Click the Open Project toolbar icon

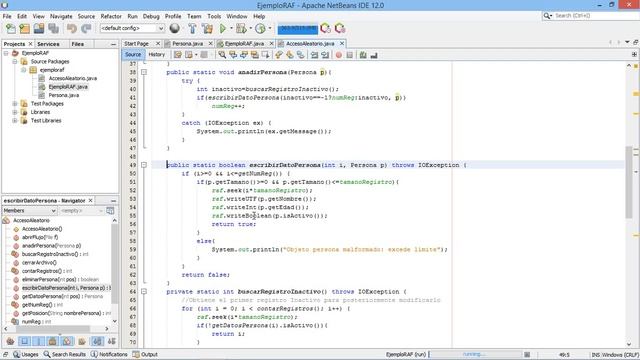pyautogui.click(x=39, y=29)
